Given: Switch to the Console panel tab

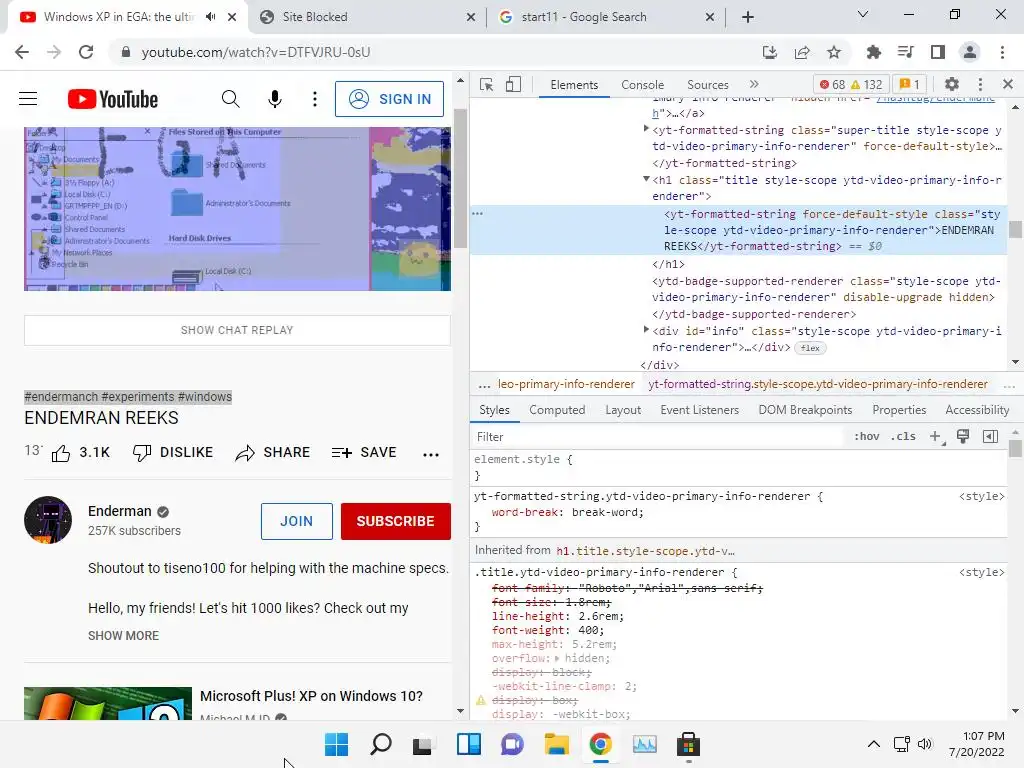Looking at the screenshot, I should (643, 85).
